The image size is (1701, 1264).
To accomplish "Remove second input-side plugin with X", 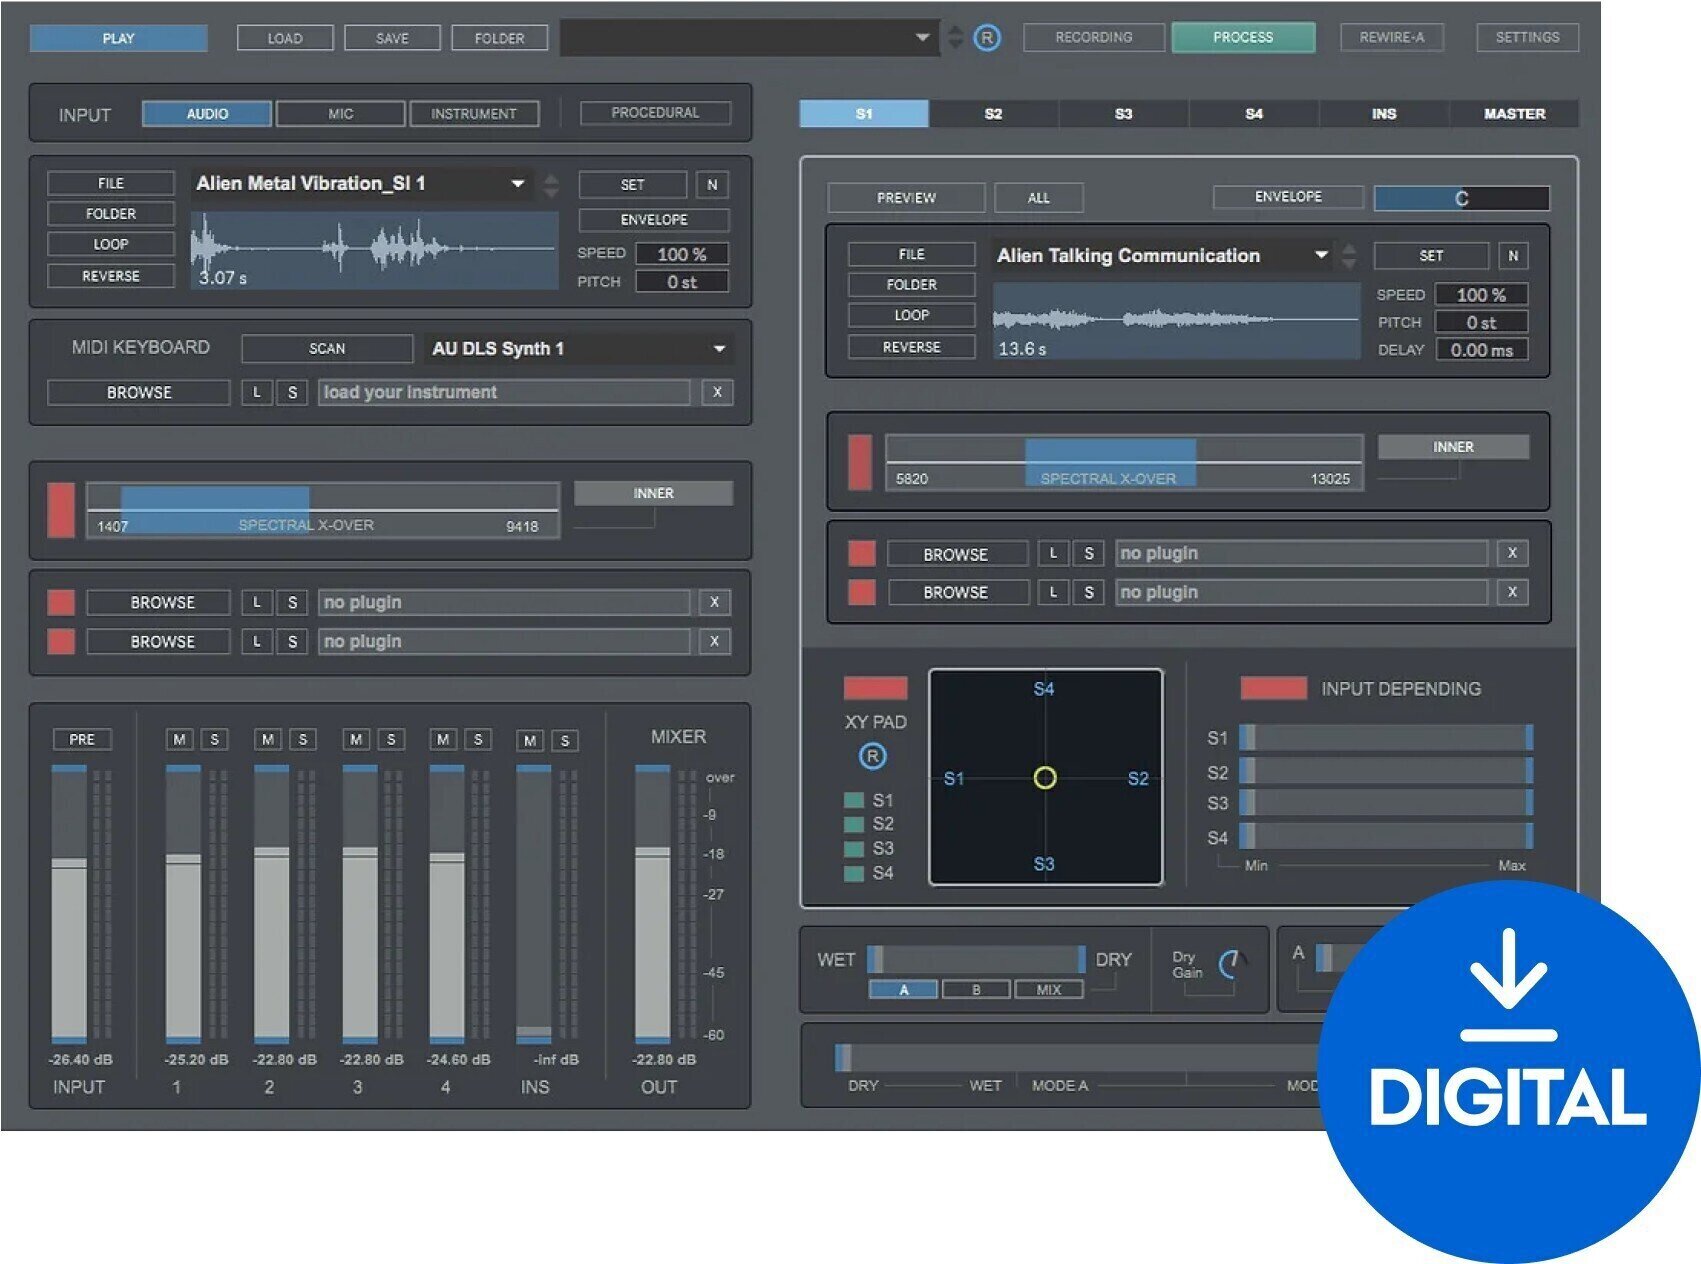I will pos(714,641).
